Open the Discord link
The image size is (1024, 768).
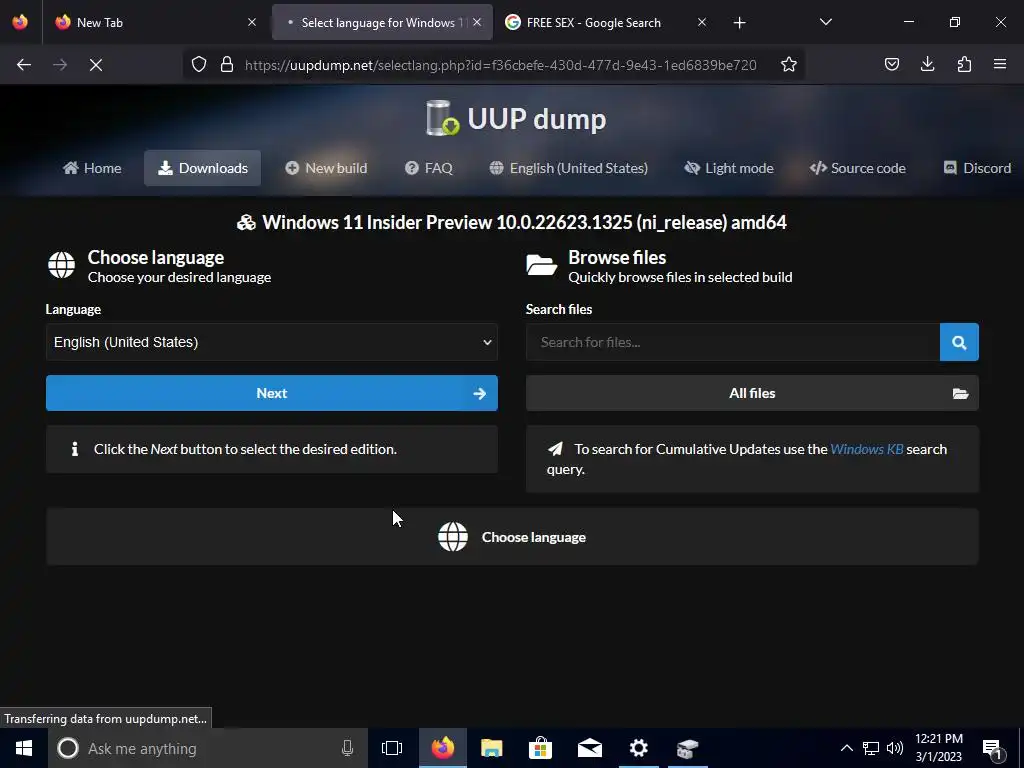click(x=977, y=168)
